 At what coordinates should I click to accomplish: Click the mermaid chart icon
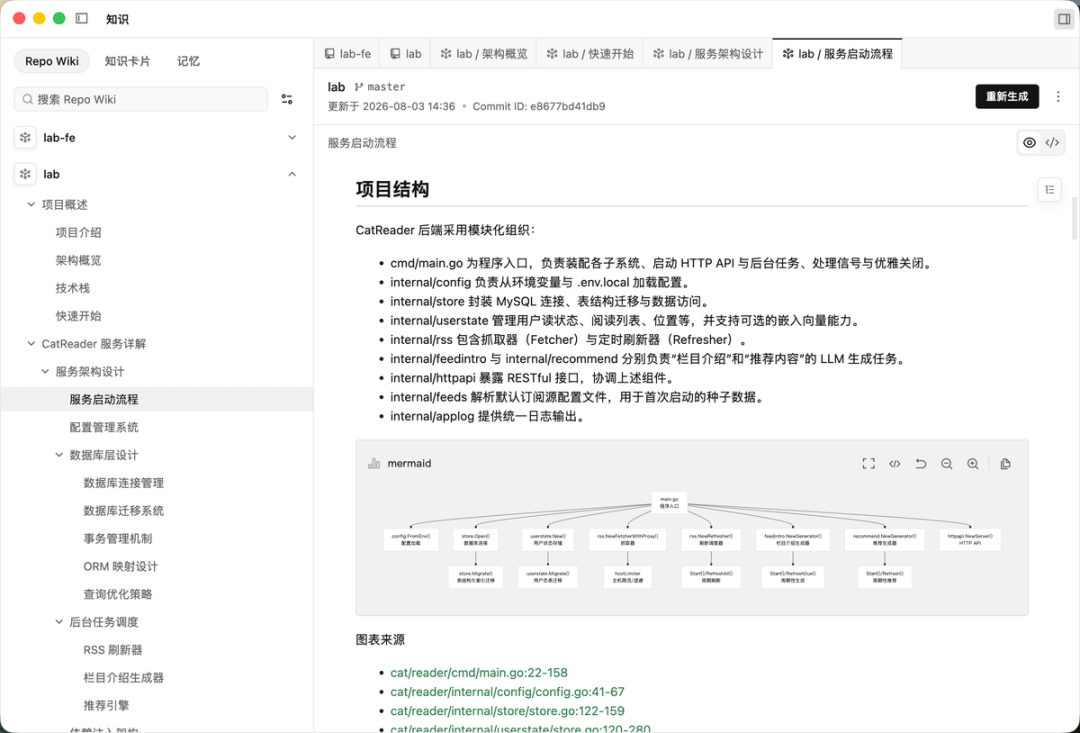pos(374,463)
